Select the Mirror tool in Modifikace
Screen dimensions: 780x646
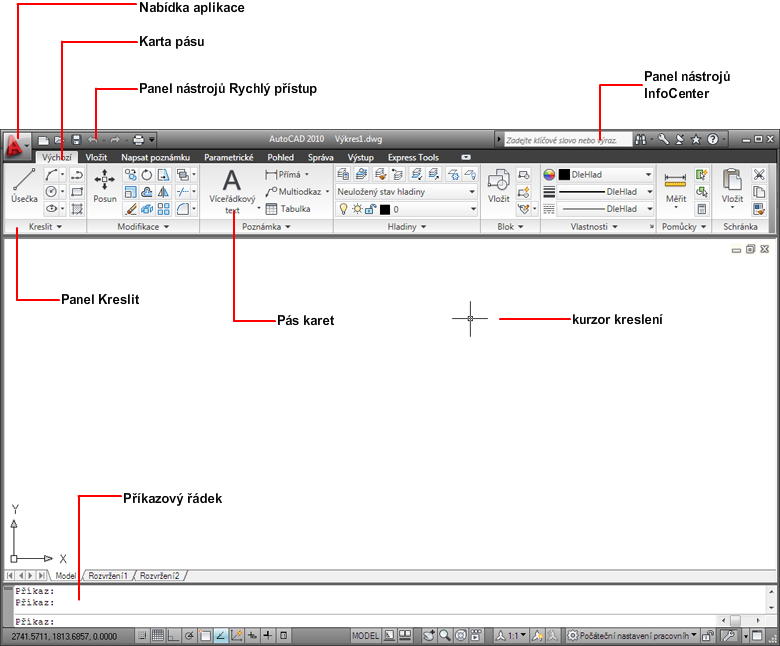[x=163, y=192]
